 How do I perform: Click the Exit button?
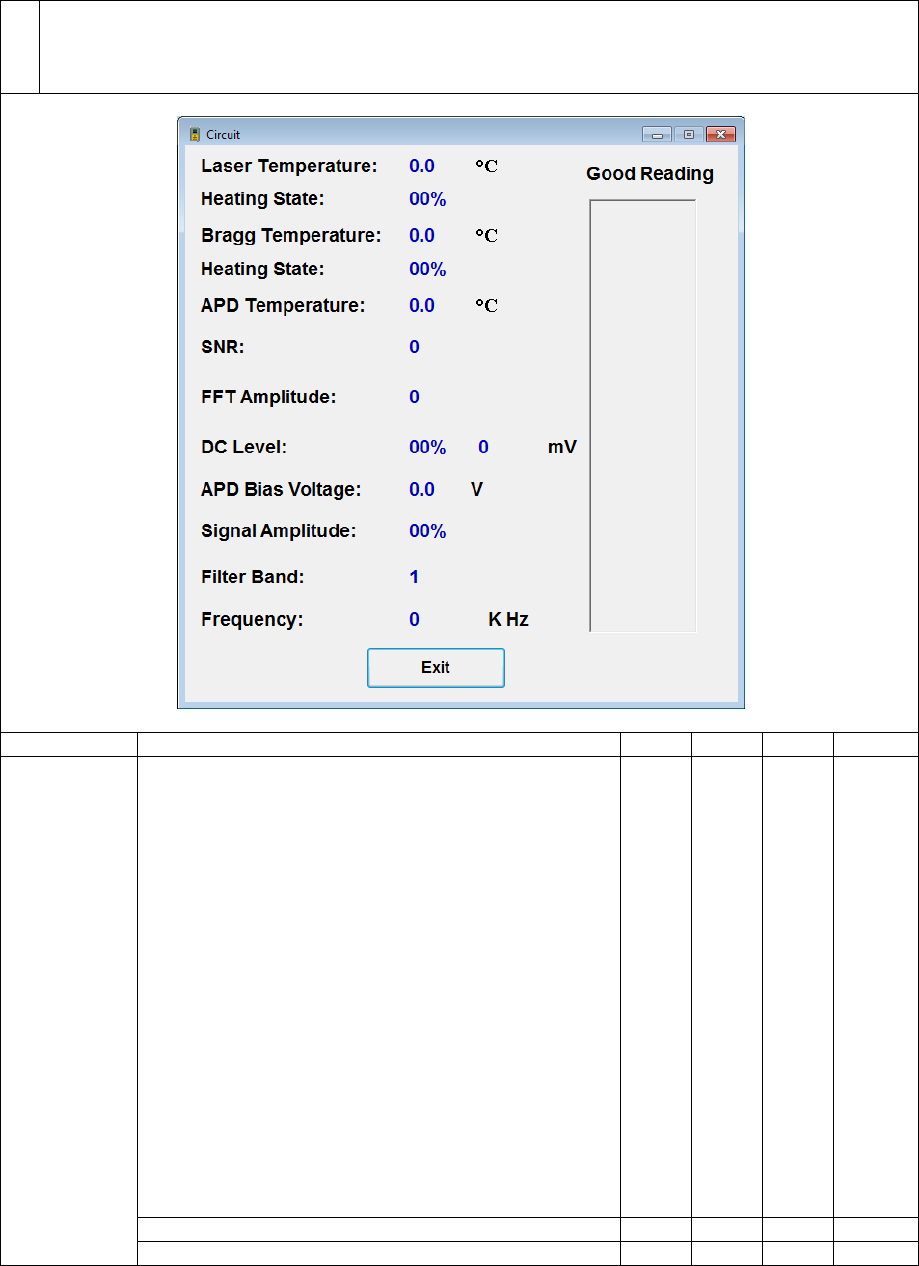[436, 668]
